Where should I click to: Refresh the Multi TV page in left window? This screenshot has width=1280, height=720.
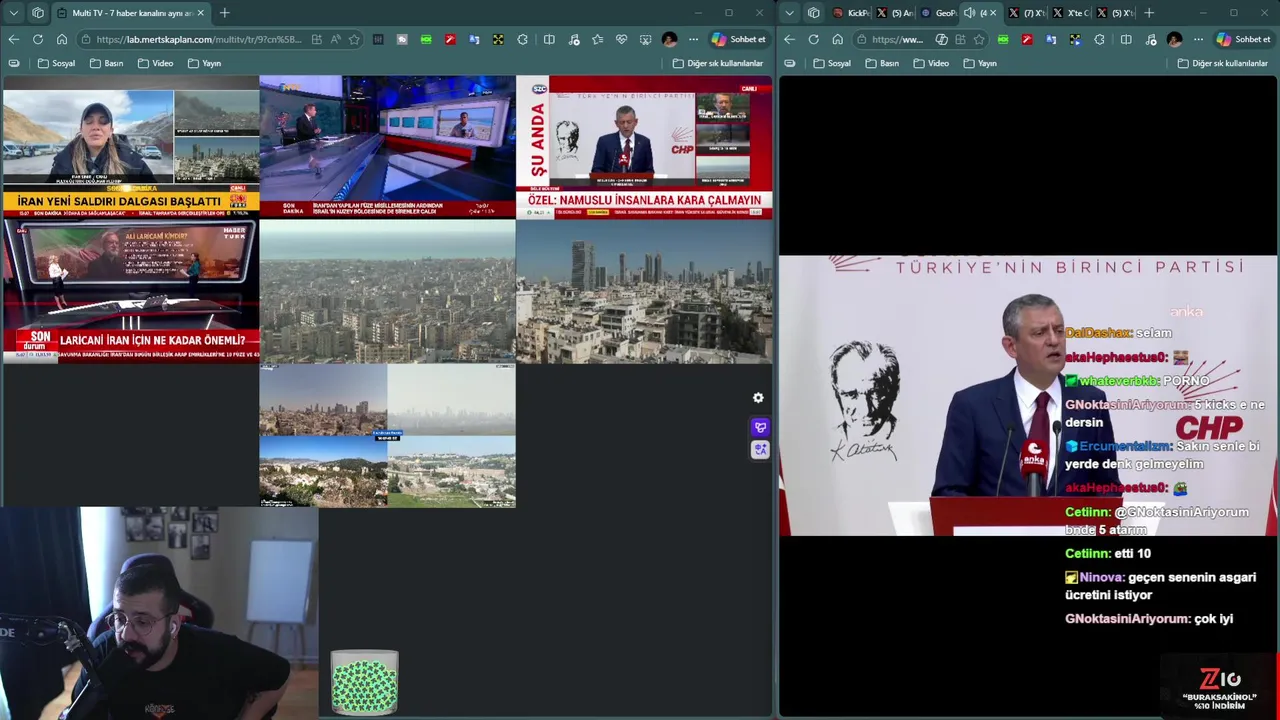tap(38, 39)
